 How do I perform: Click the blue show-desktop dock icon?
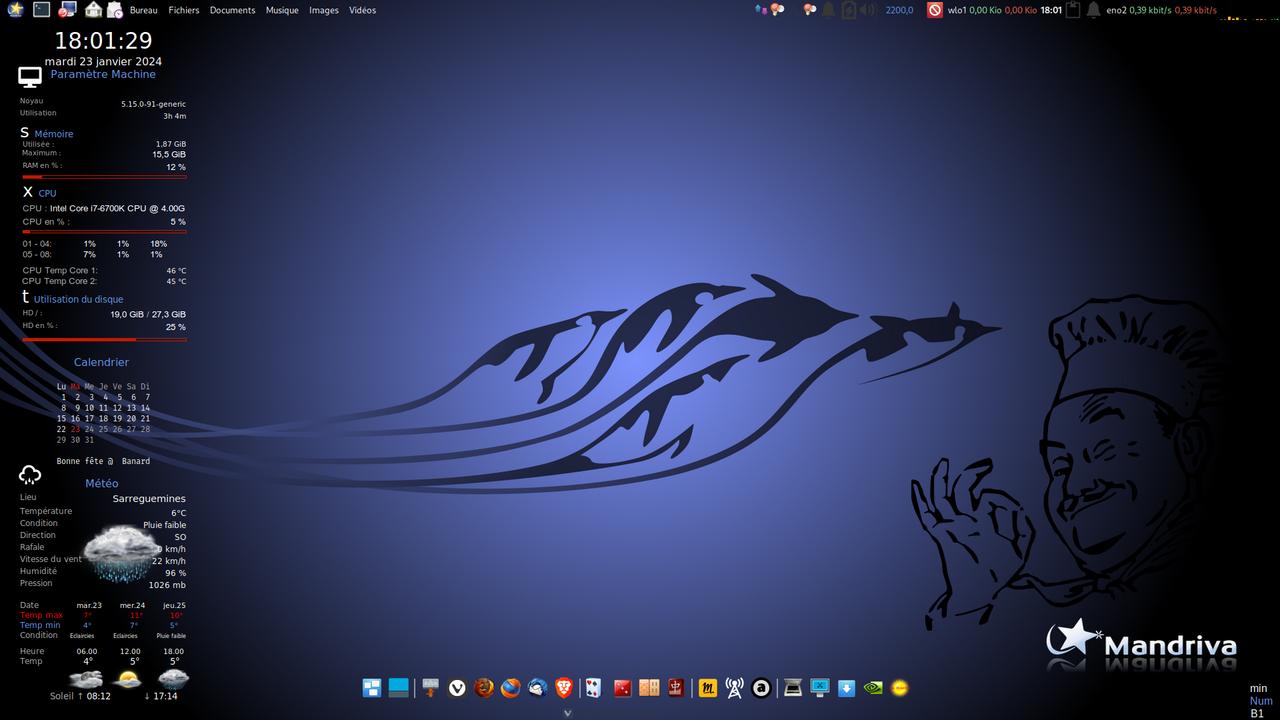click(399, 688)
